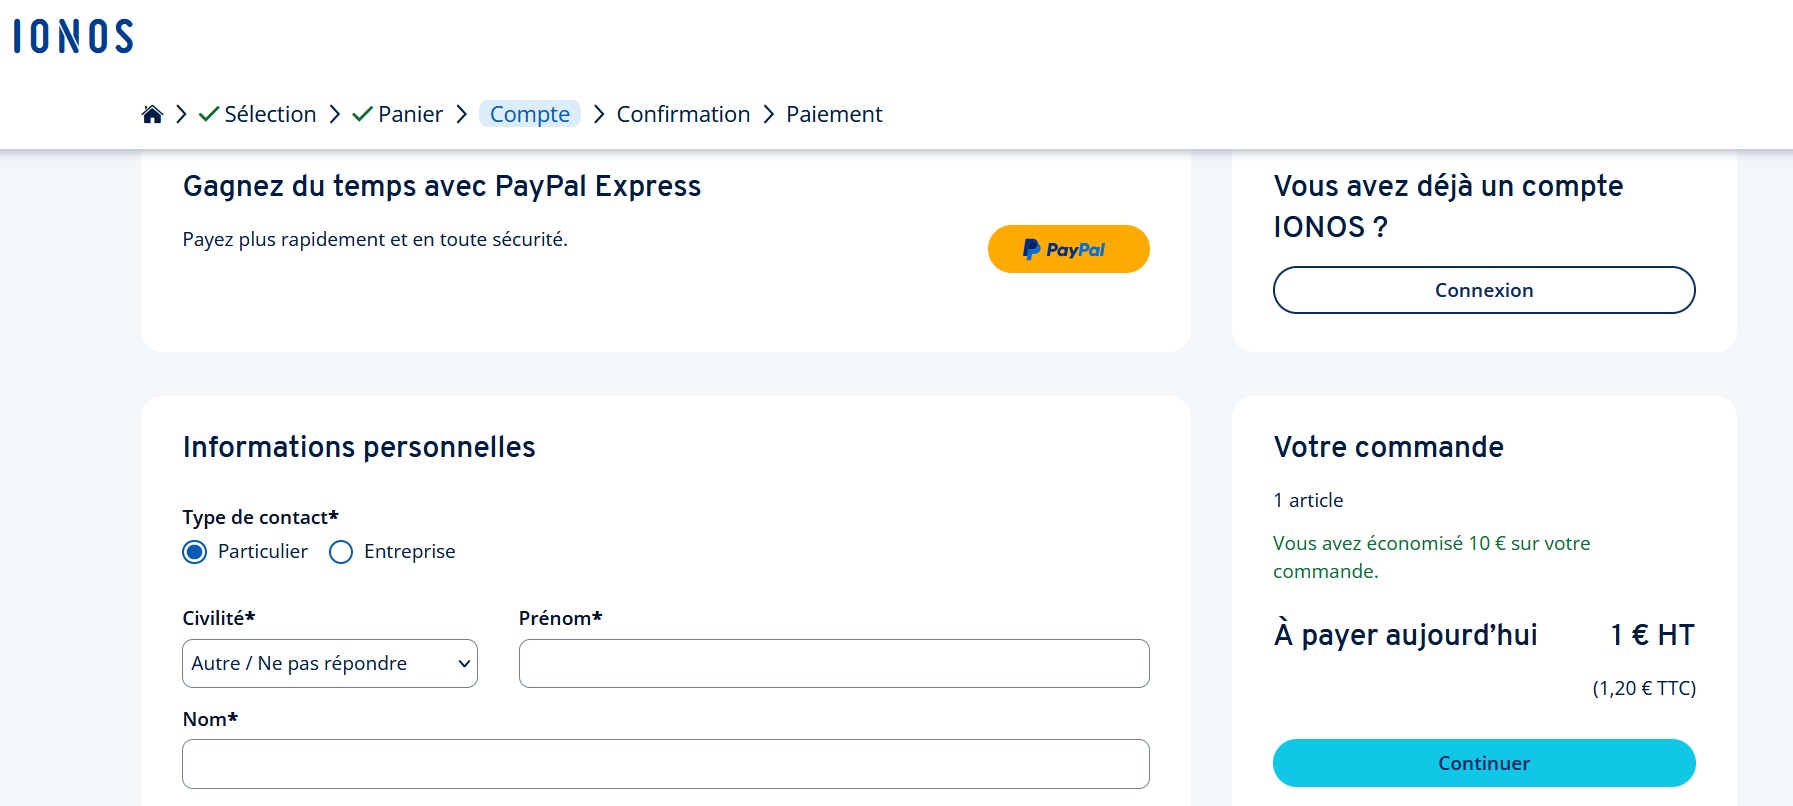Click the IONOS logo

click(x=73, y=37)
